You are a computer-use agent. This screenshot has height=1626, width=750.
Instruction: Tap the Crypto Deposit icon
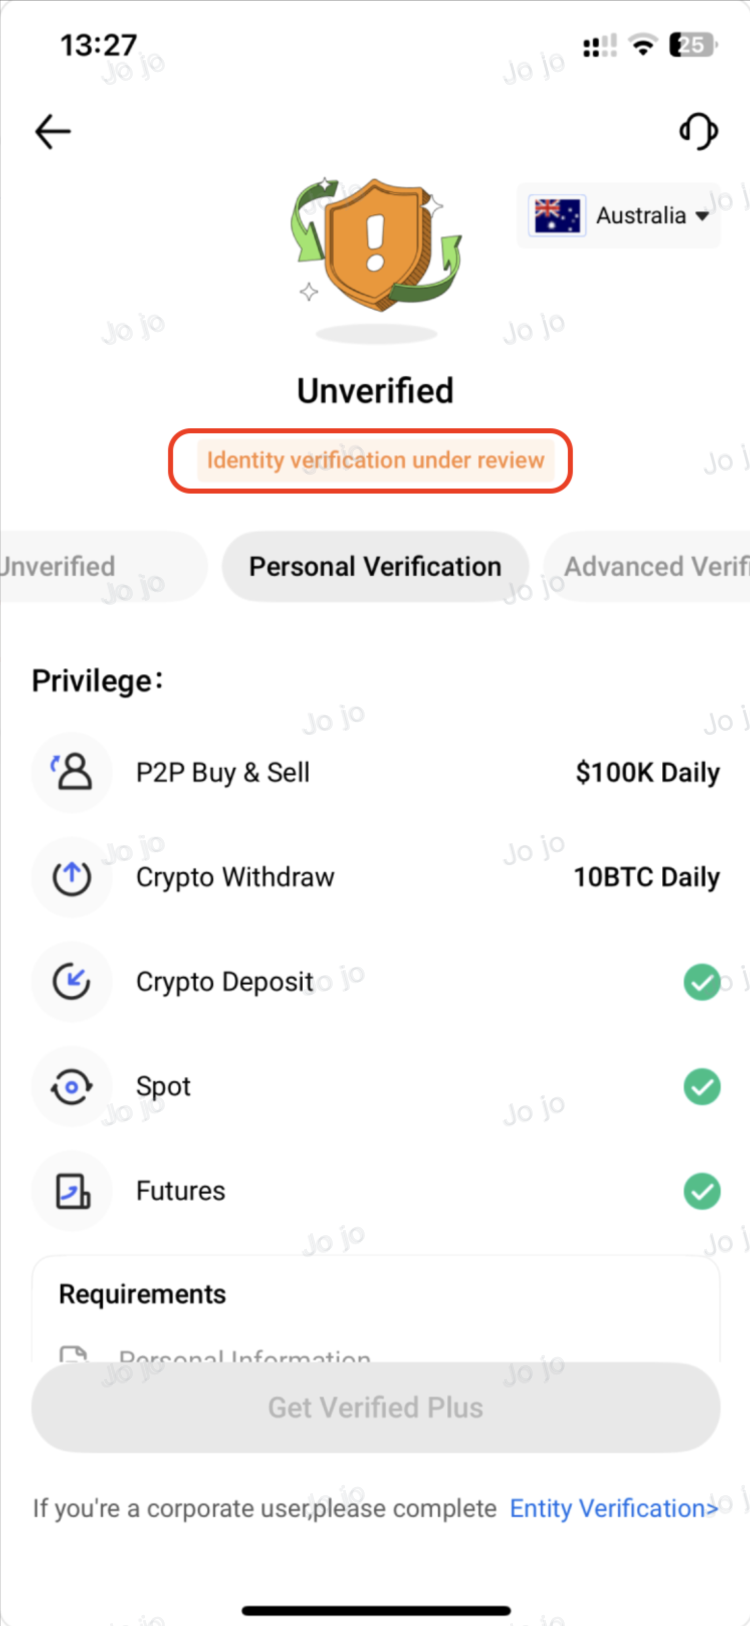pyautogui.click(x=72, y=982)
